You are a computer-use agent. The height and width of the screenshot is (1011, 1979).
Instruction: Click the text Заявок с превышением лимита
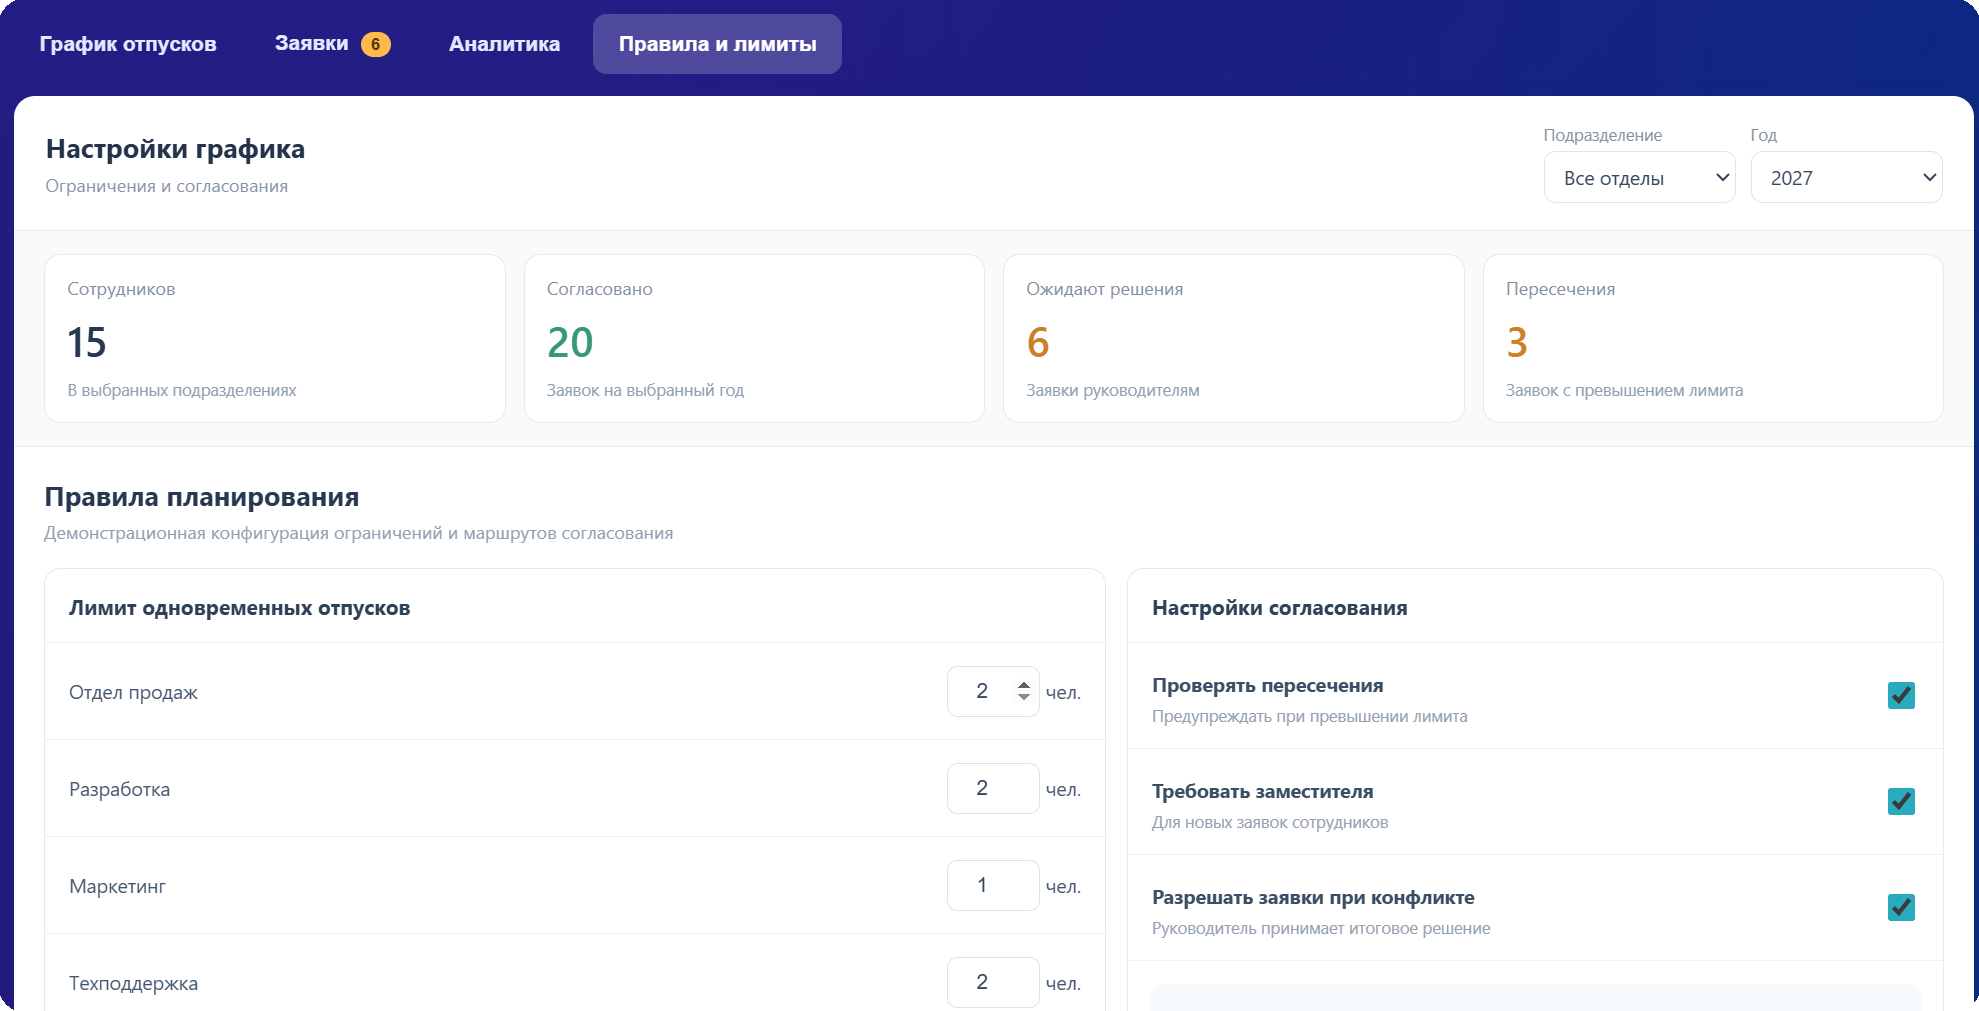click(x=1624, y=391)
